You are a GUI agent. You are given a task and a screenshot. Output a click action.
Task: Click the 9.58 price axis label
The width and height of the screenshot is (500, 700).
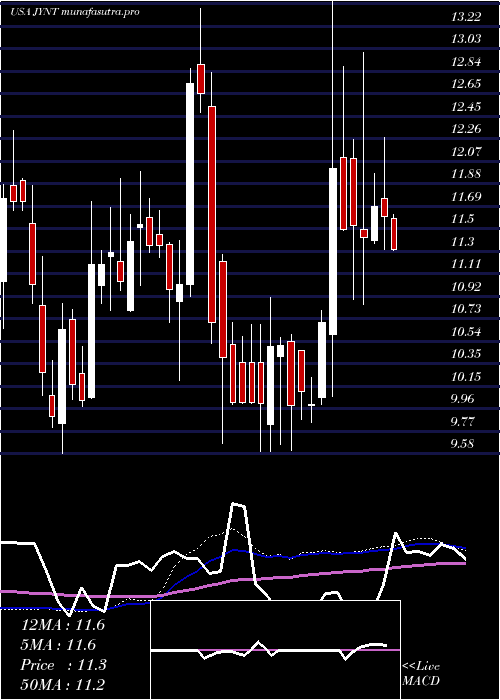pos(463,444)
